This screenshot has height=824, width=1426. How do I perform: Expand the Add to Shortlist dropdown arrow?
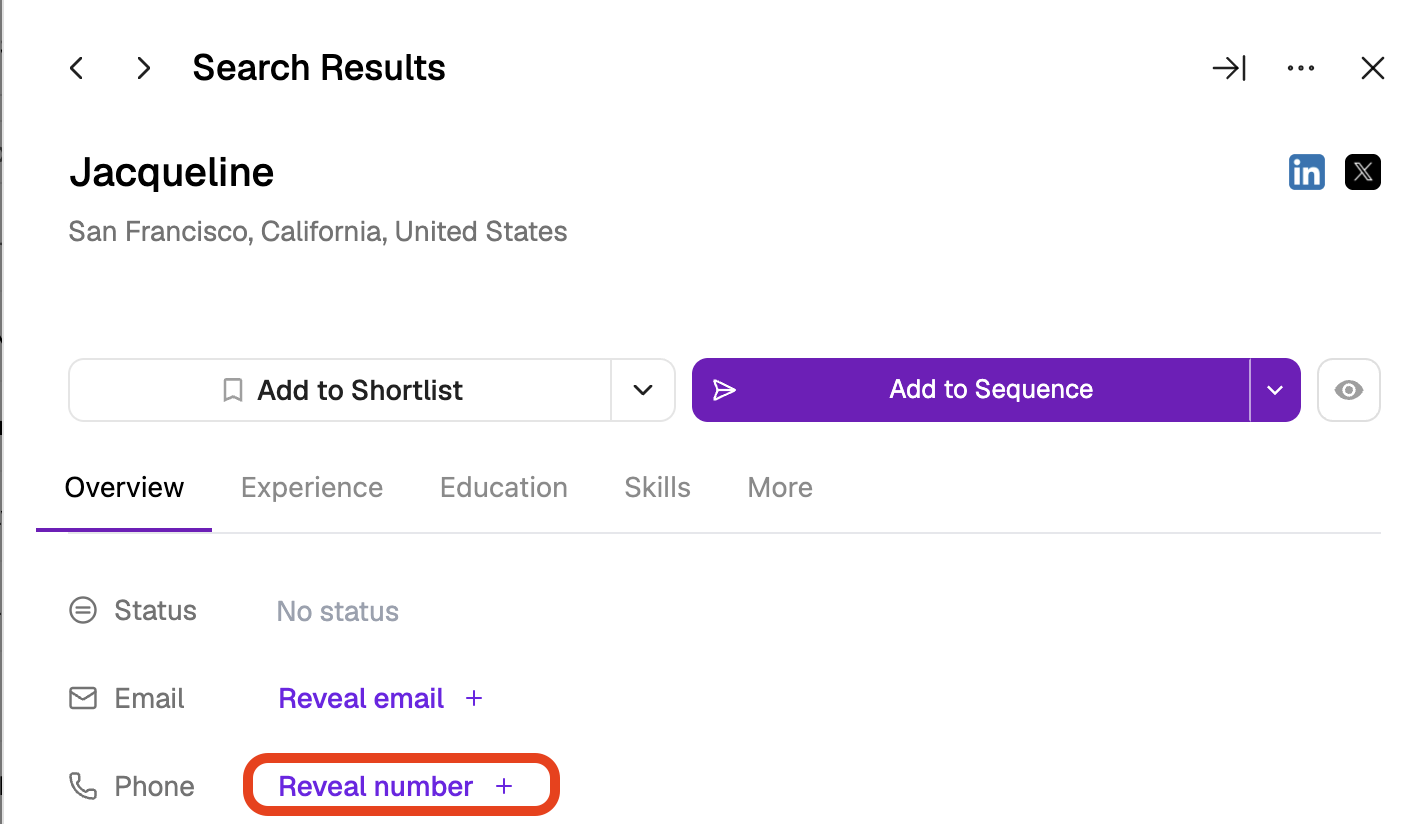pyautogui.click(x=643, y=390)
